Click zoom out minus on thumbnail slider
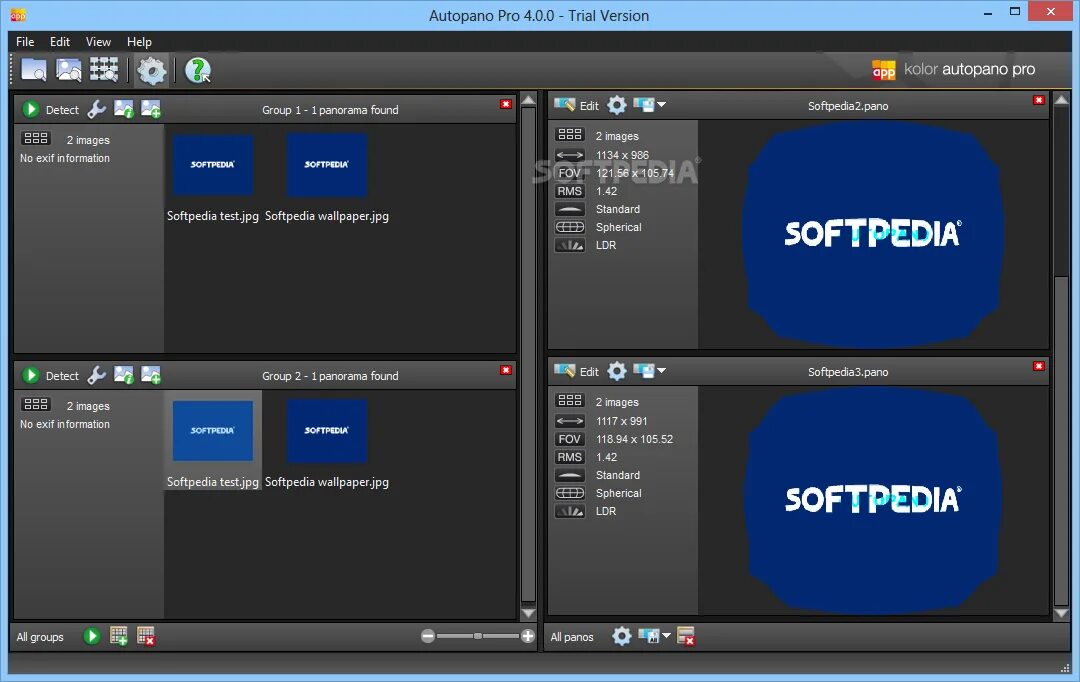This screenshot has height=682, width=1080. pos(428,637)
